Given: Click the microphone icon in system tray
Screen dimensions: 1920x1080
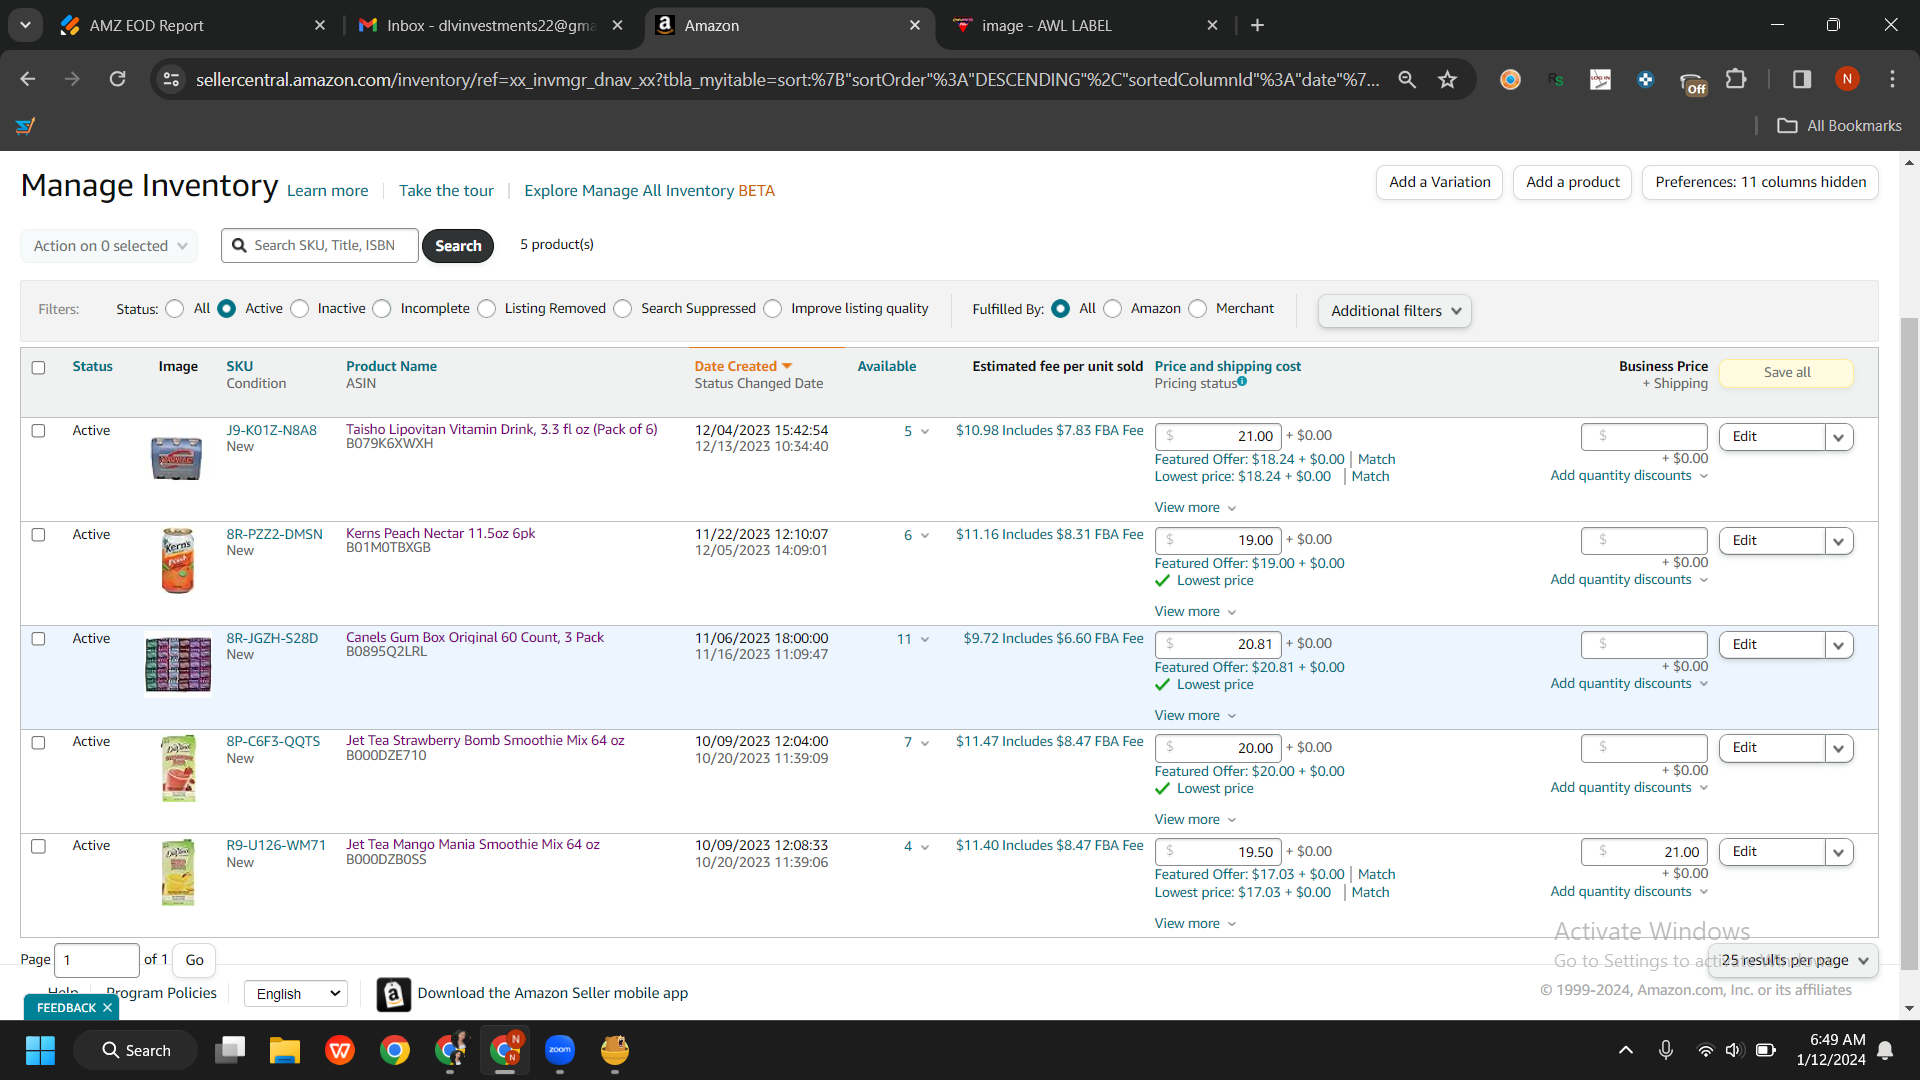Looking at the screenshot, I should point(1666,1050).
